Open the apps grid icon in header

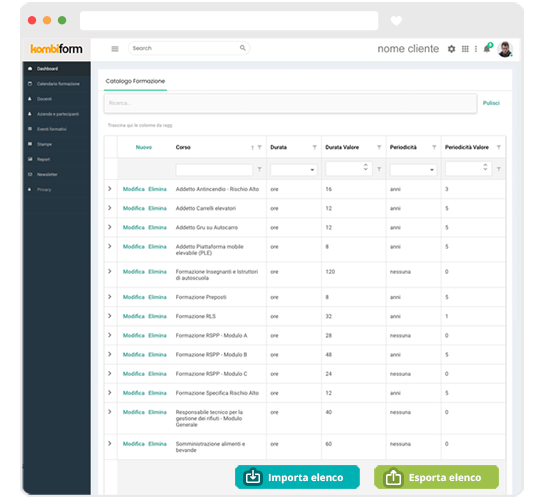465,49
